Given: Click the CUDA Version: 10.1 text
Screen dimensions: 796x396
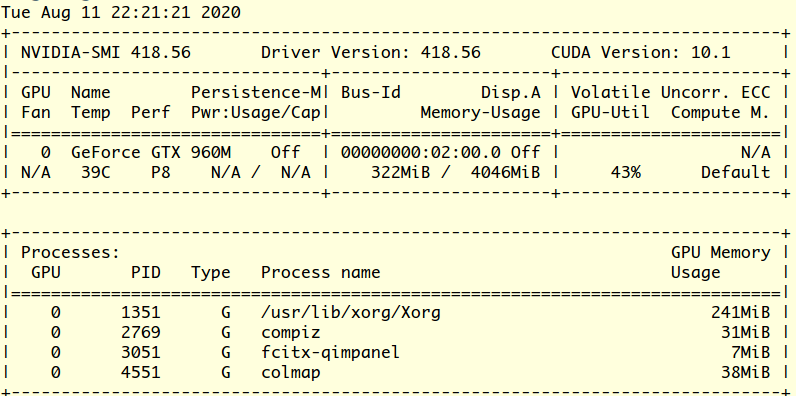Looking at the screenshot, I should [641, 52].
